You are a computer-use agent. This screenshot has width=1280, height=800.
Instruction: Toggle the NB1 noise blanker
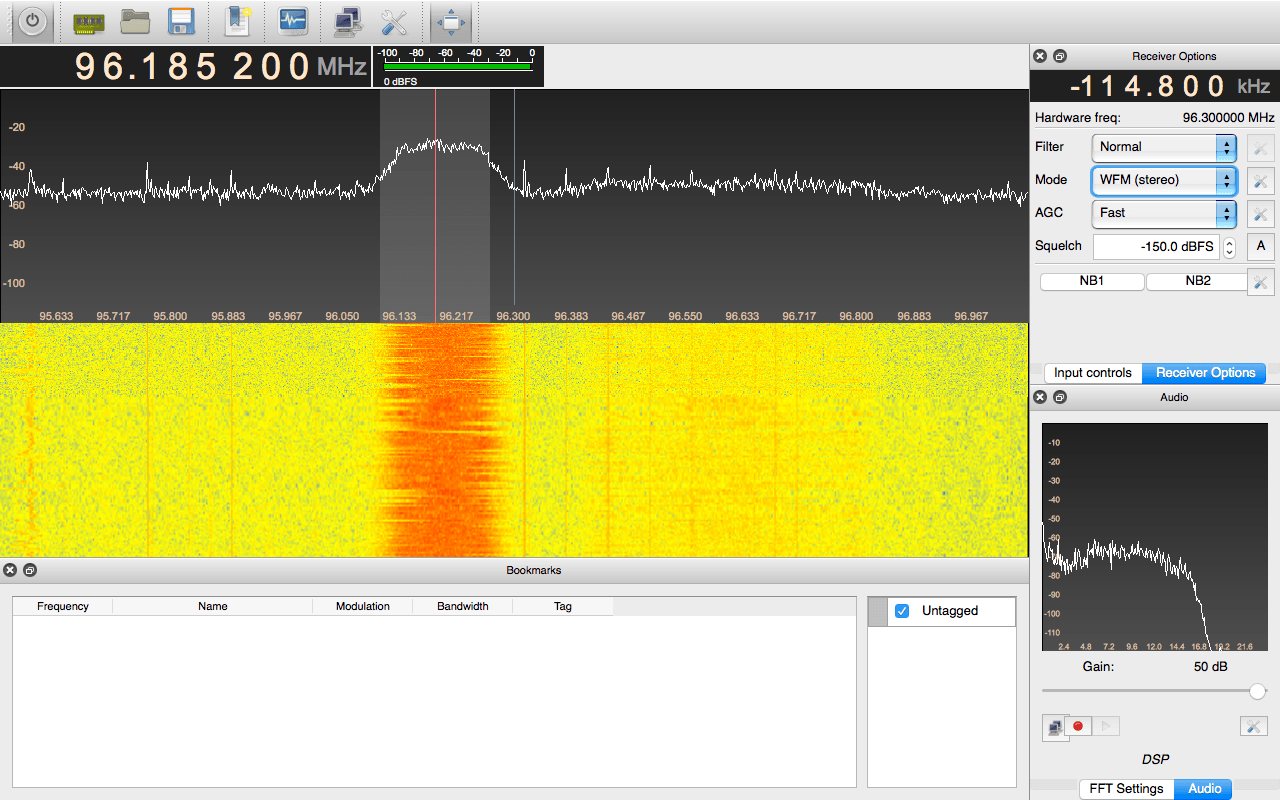pos(1091,281)
